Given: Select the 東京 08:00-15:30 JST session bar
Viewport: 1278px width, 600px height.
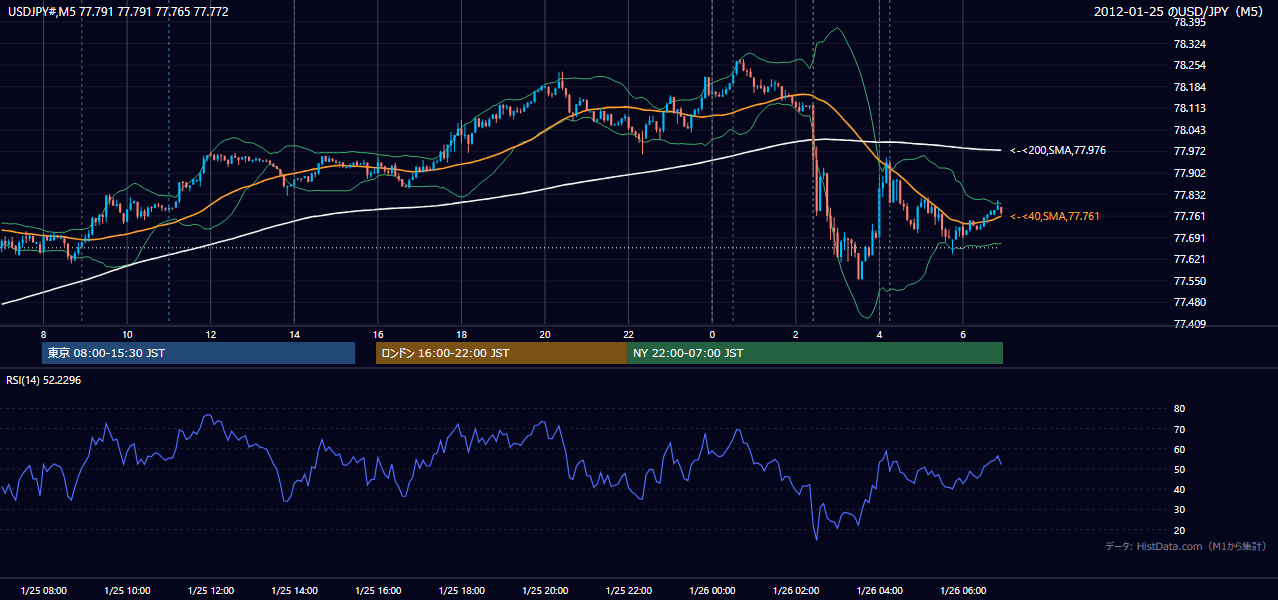Looking at the screenshot, I should [x=198, y=353].
